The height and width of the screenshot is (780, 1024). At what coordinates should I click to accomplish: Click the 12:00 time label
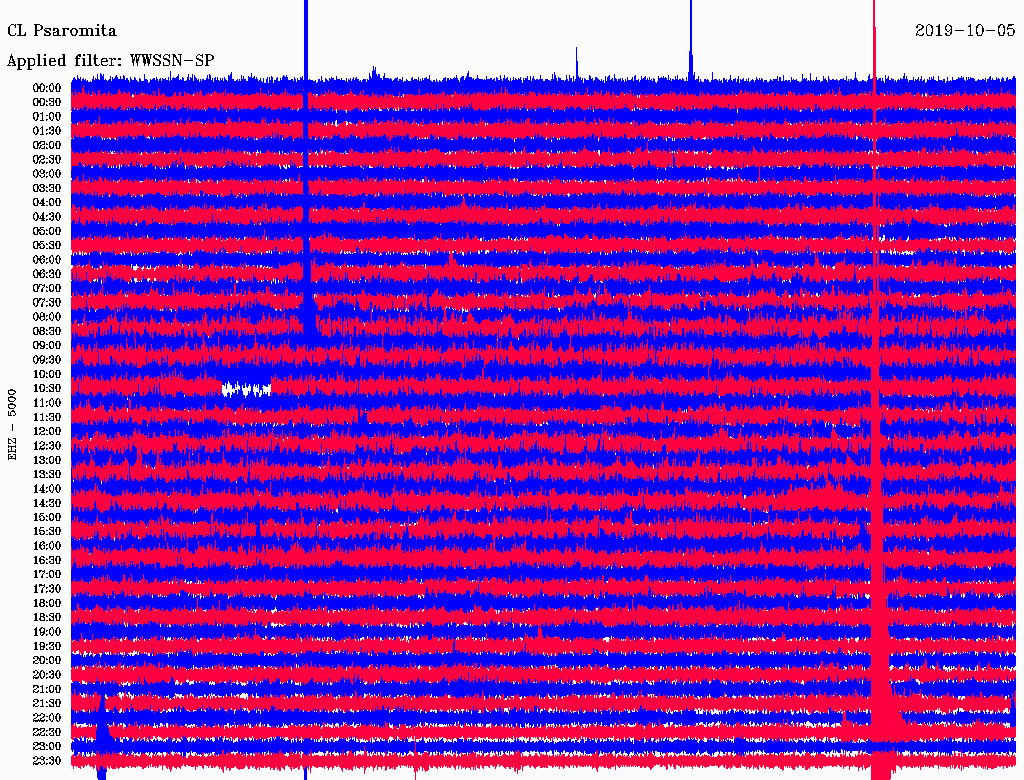coord(47,432)
